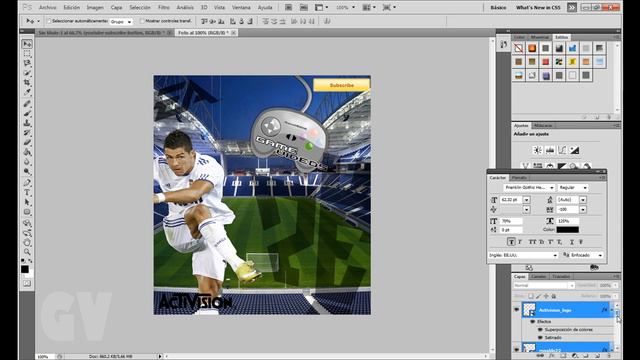Select the Clone Stamp tool

coord(27,123)
